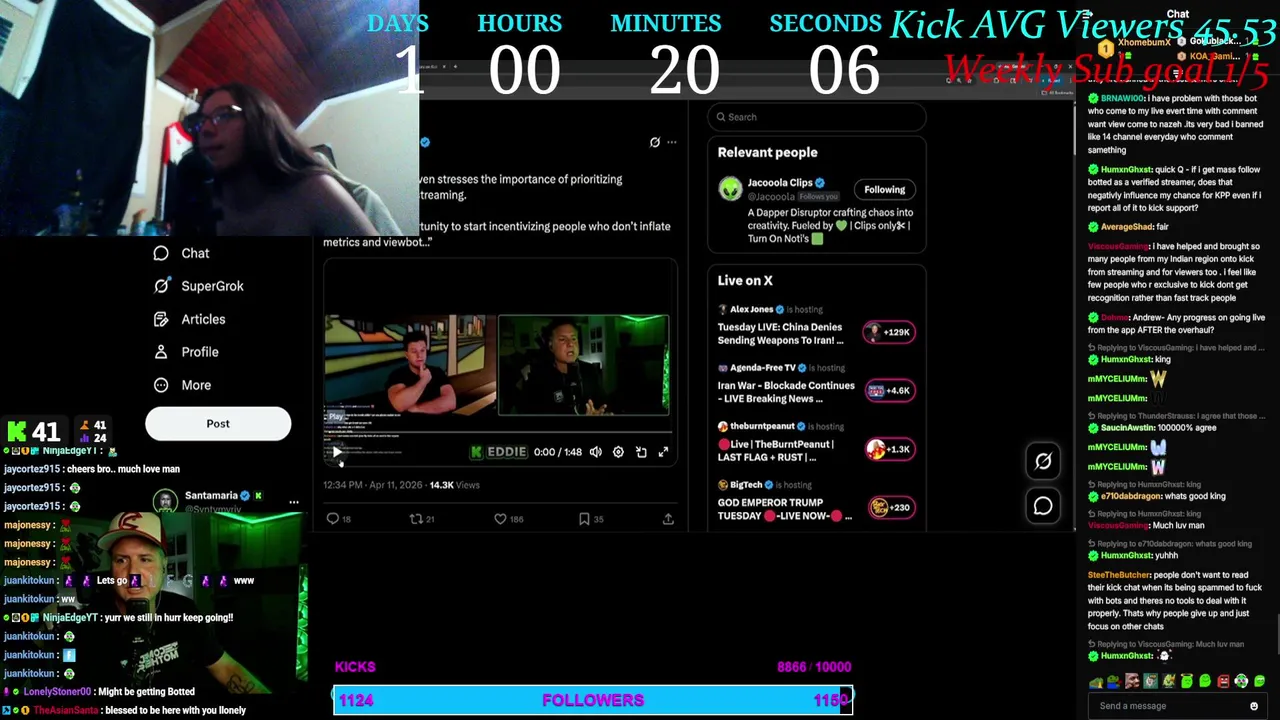
Task: Open SuperGrok from the sidebar
Action: (212, 286)
